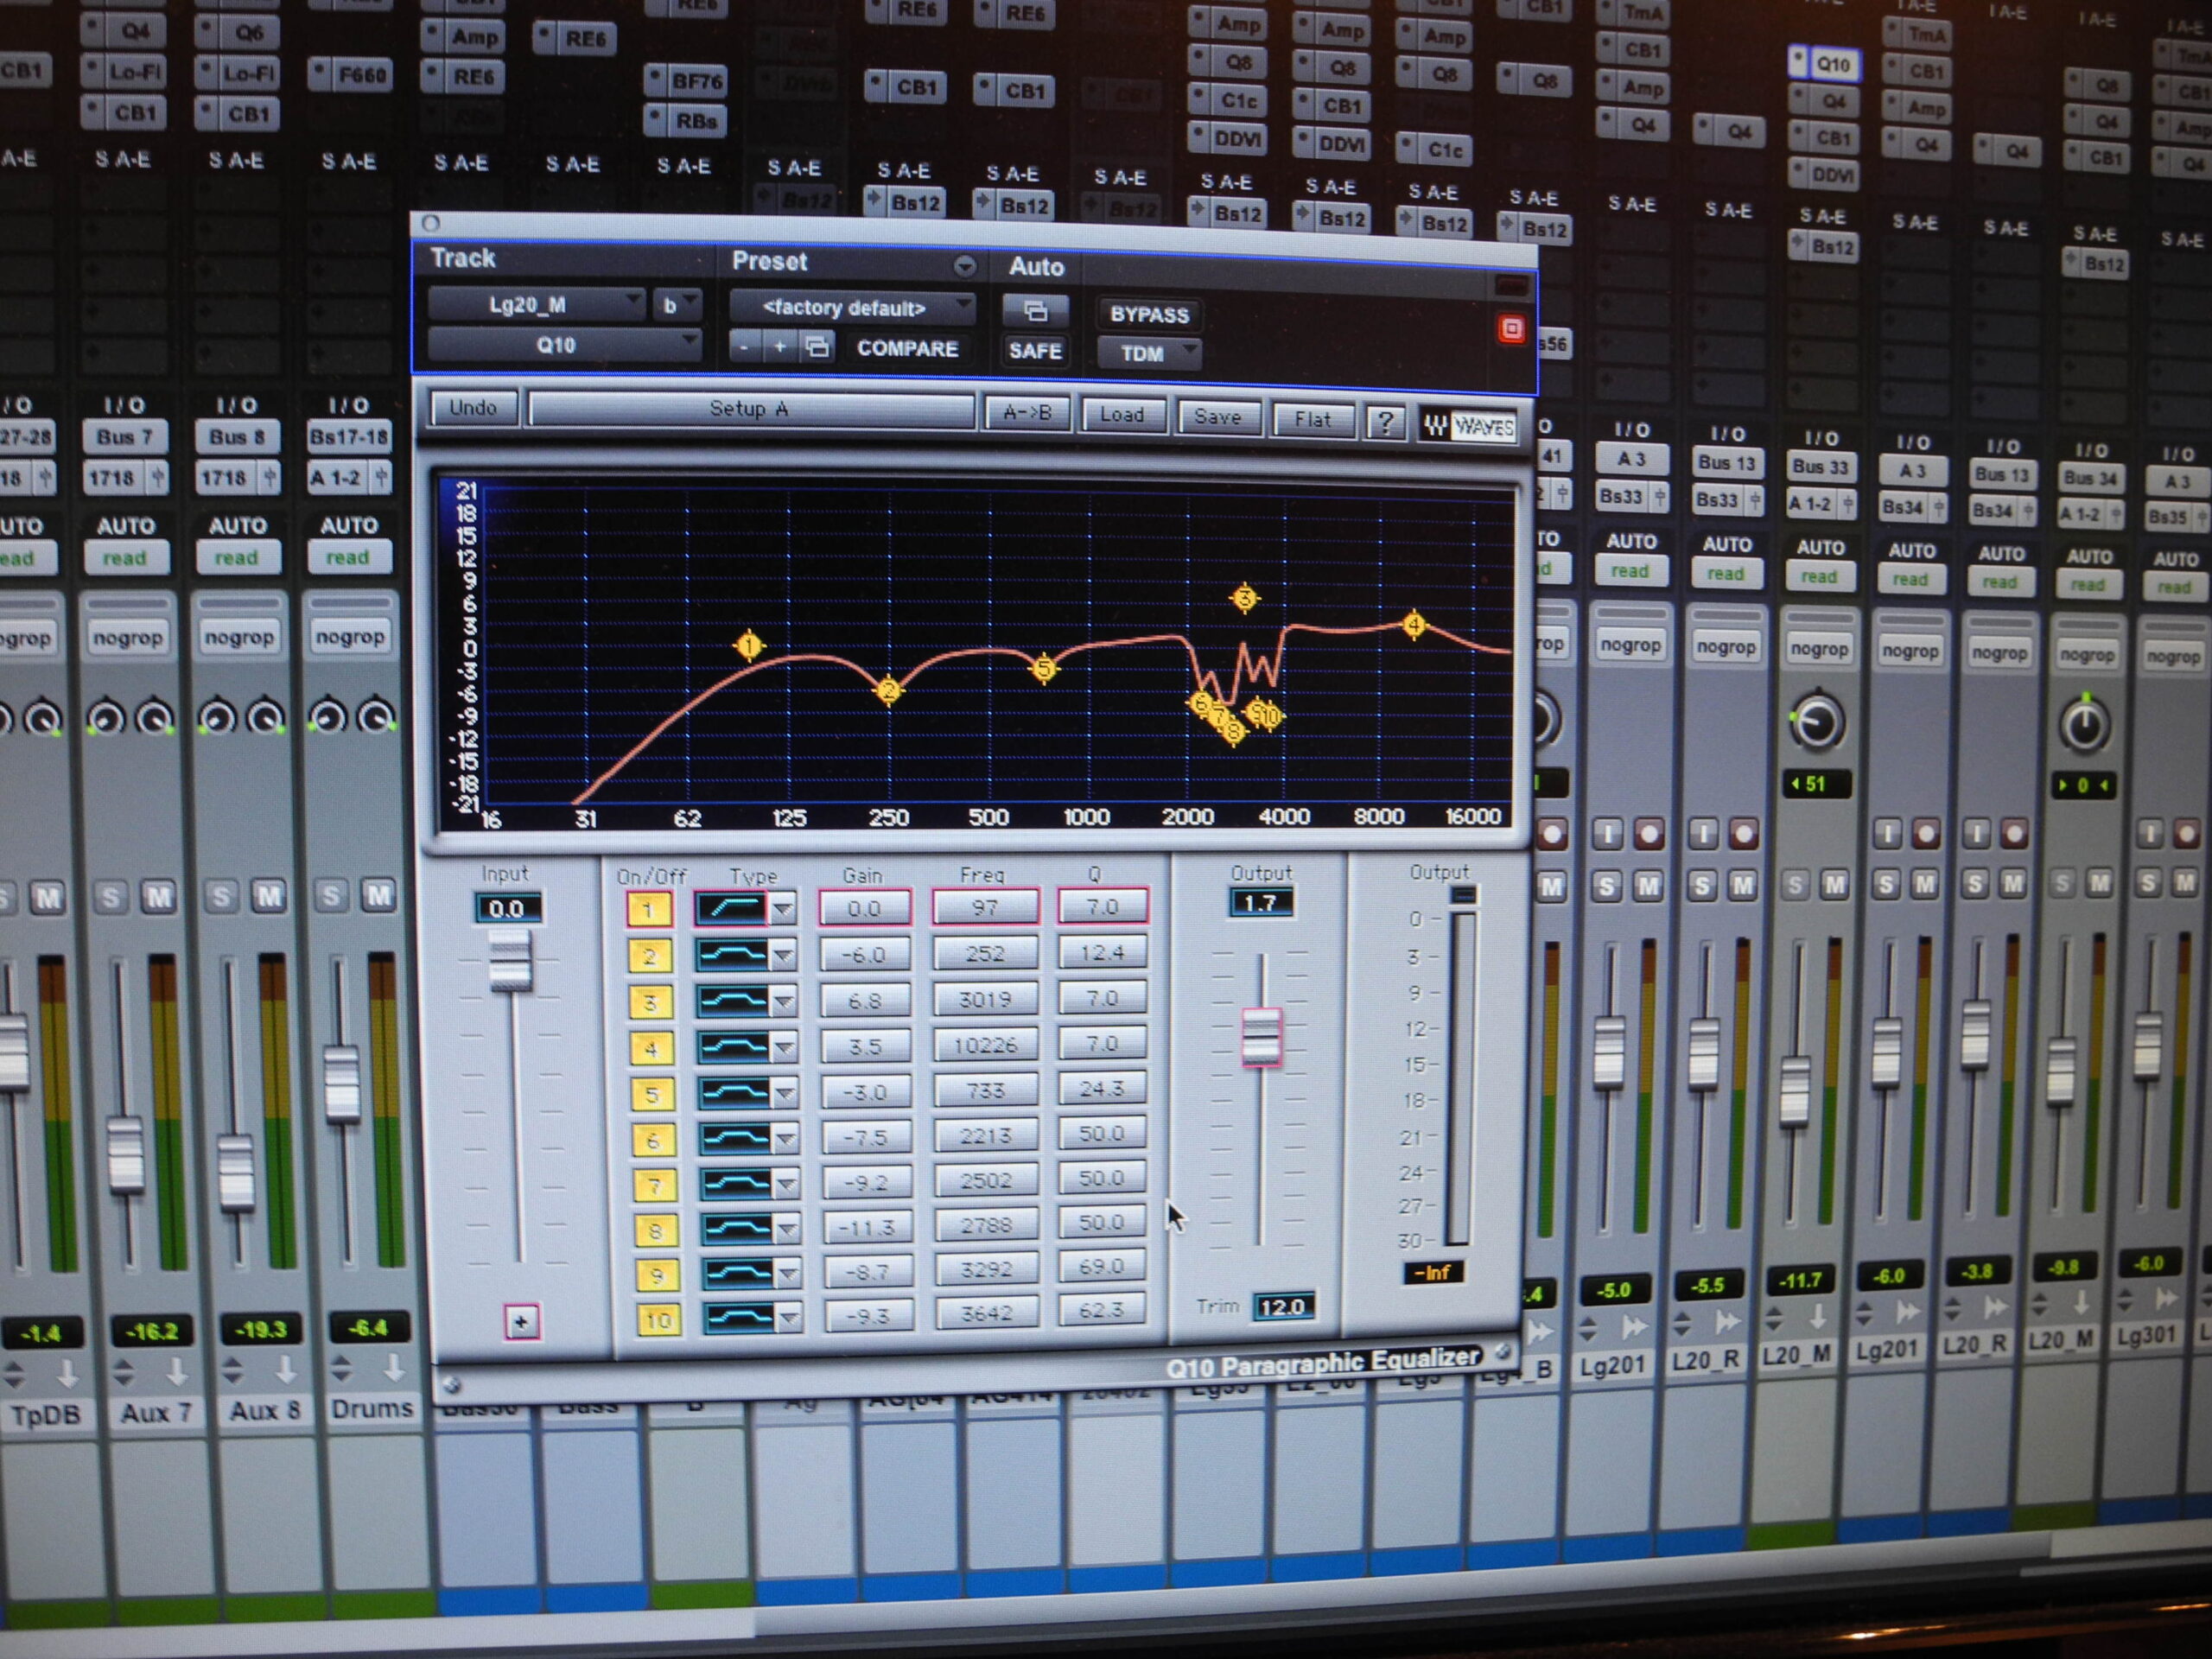Click the preset minus button
The width and height of the screenshot is (2212, 1659).
click(x=744, y=346)
